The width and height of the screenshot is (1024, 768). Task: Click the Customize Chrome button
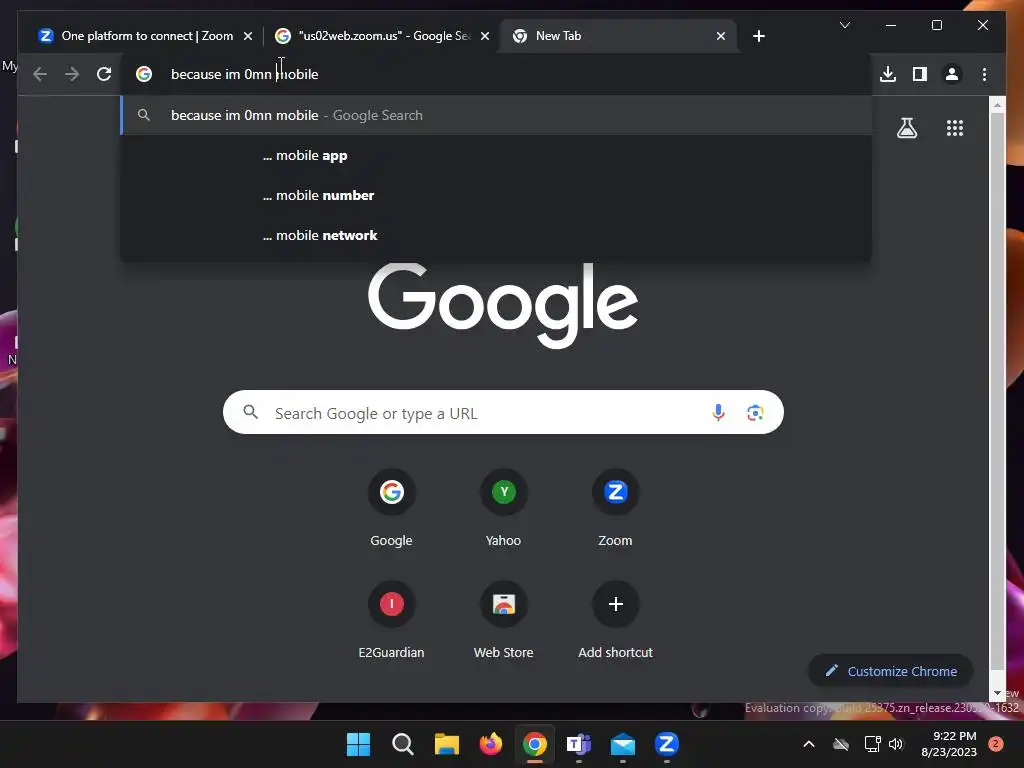click(891, 671)
